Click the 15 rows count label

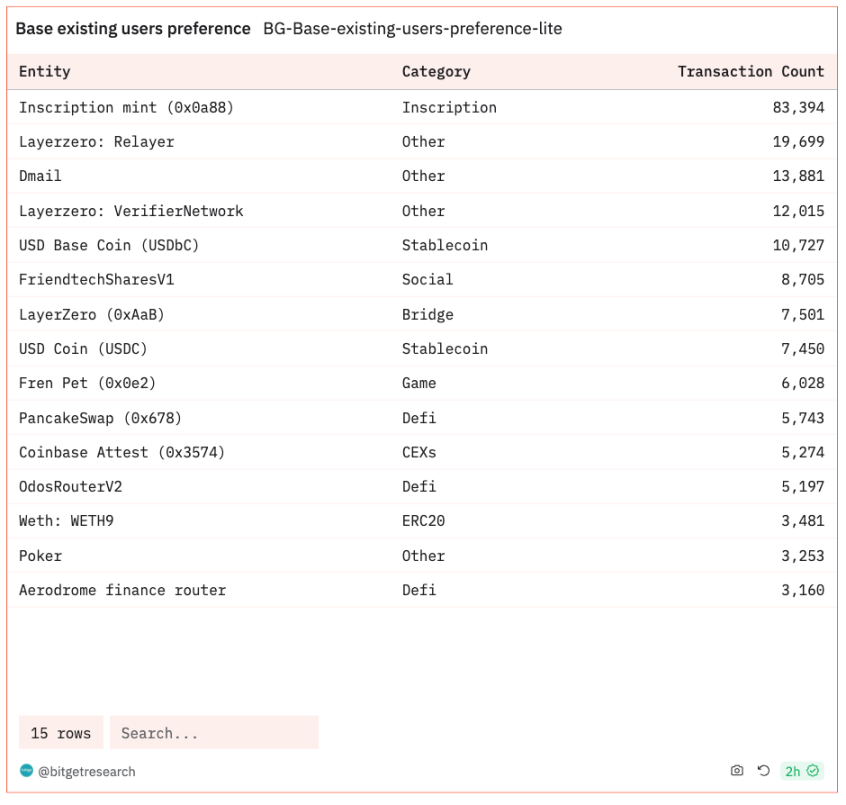point(61,733)
